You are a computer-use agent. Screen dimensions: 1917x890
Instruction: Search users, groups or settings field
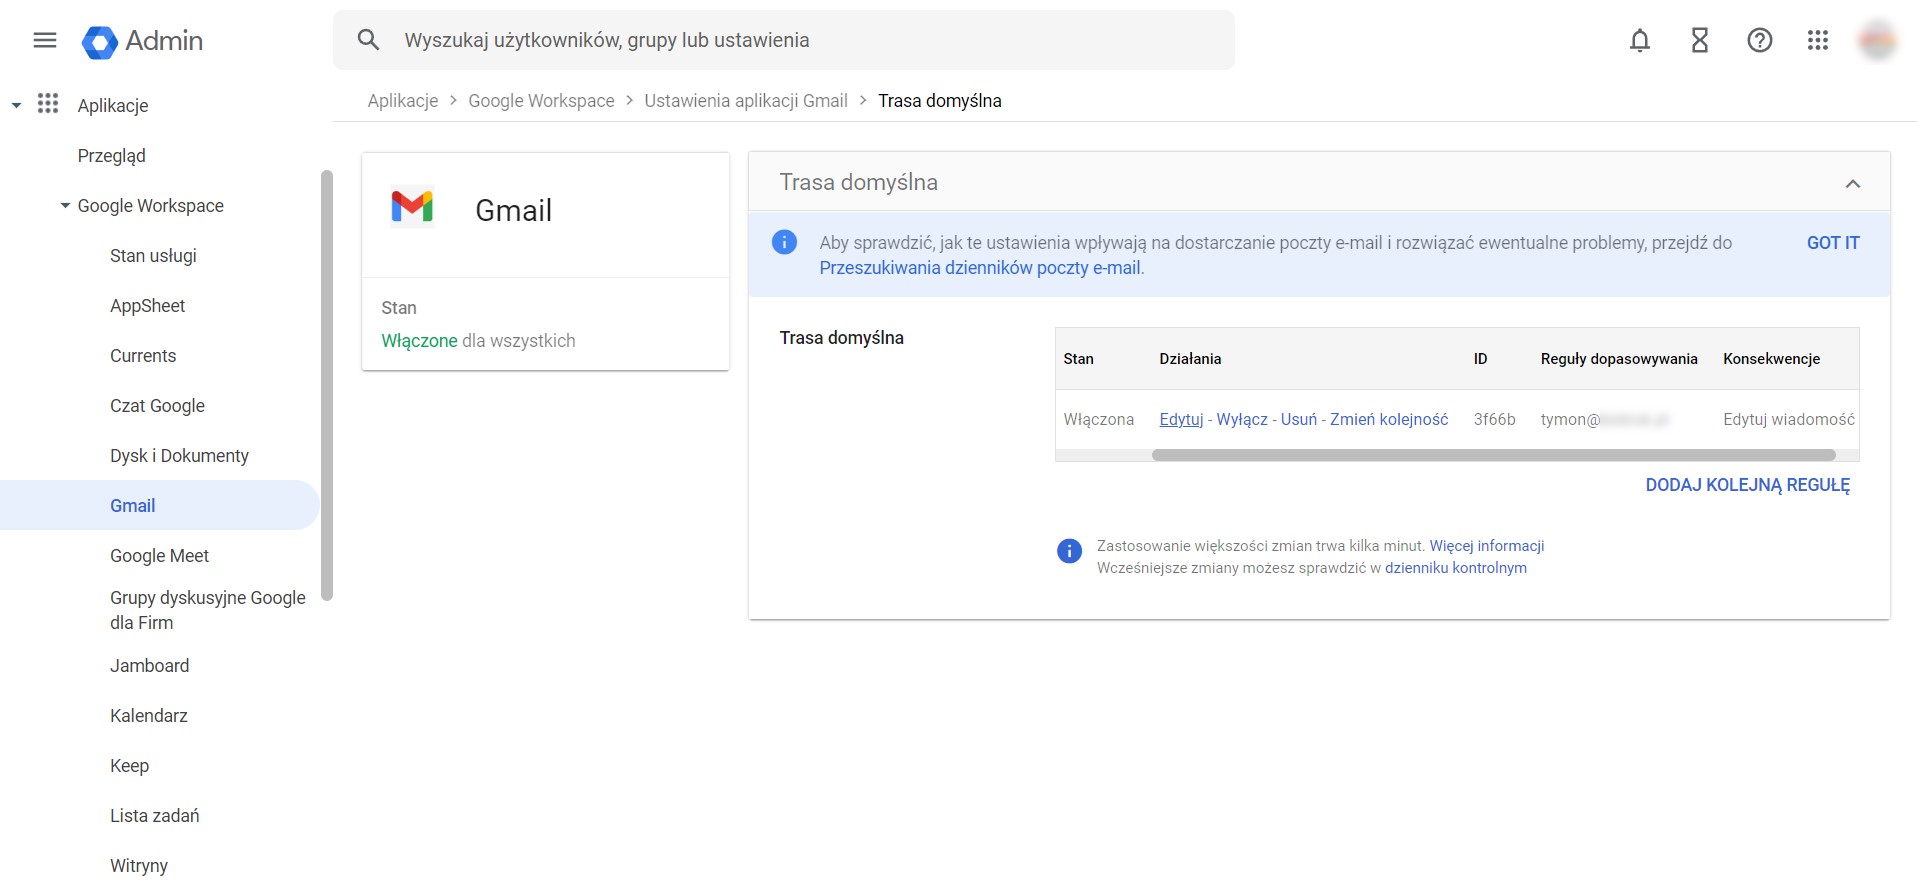pyautogui.click(x=784, y=40)
